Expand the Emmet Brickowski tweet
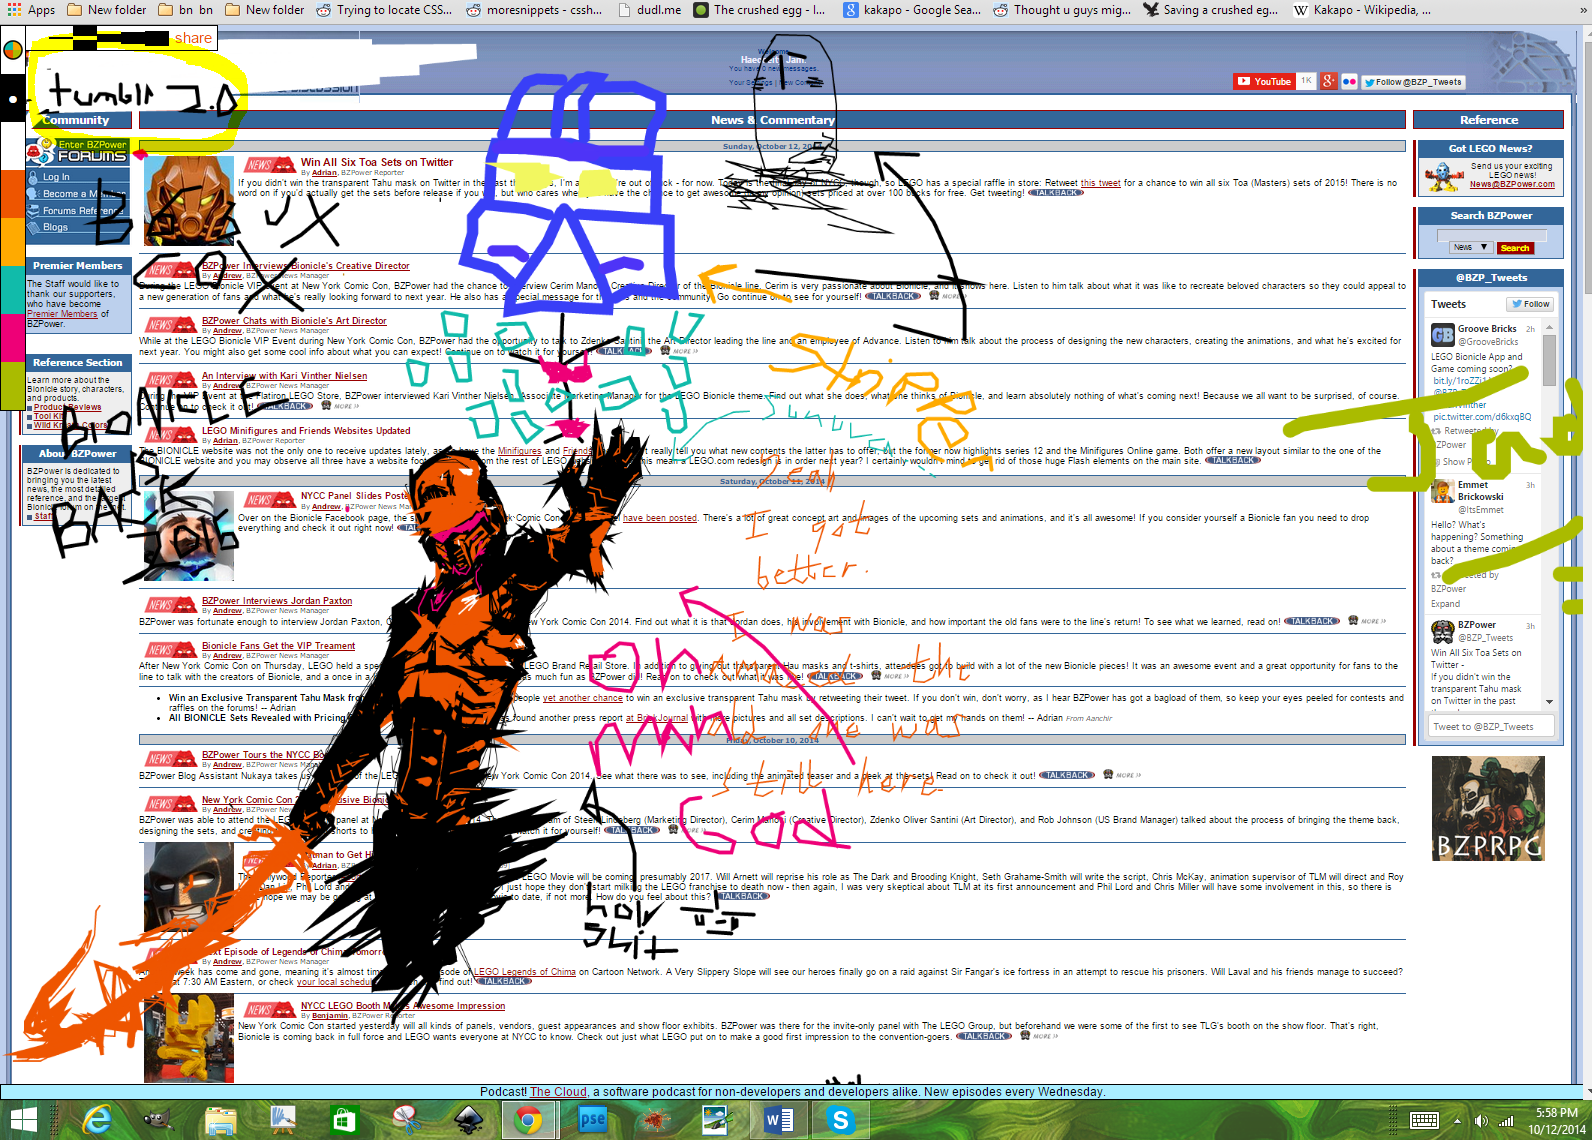 tap(1445, 604)
